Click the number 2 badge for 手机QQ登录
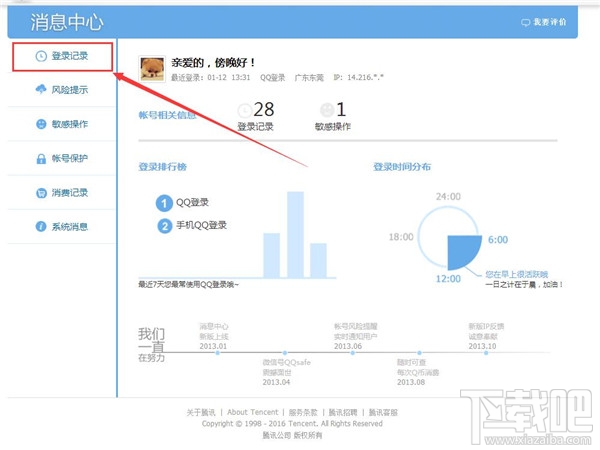Image resolution: width=600 pixels, height=450 pixels. click(165, 226)
